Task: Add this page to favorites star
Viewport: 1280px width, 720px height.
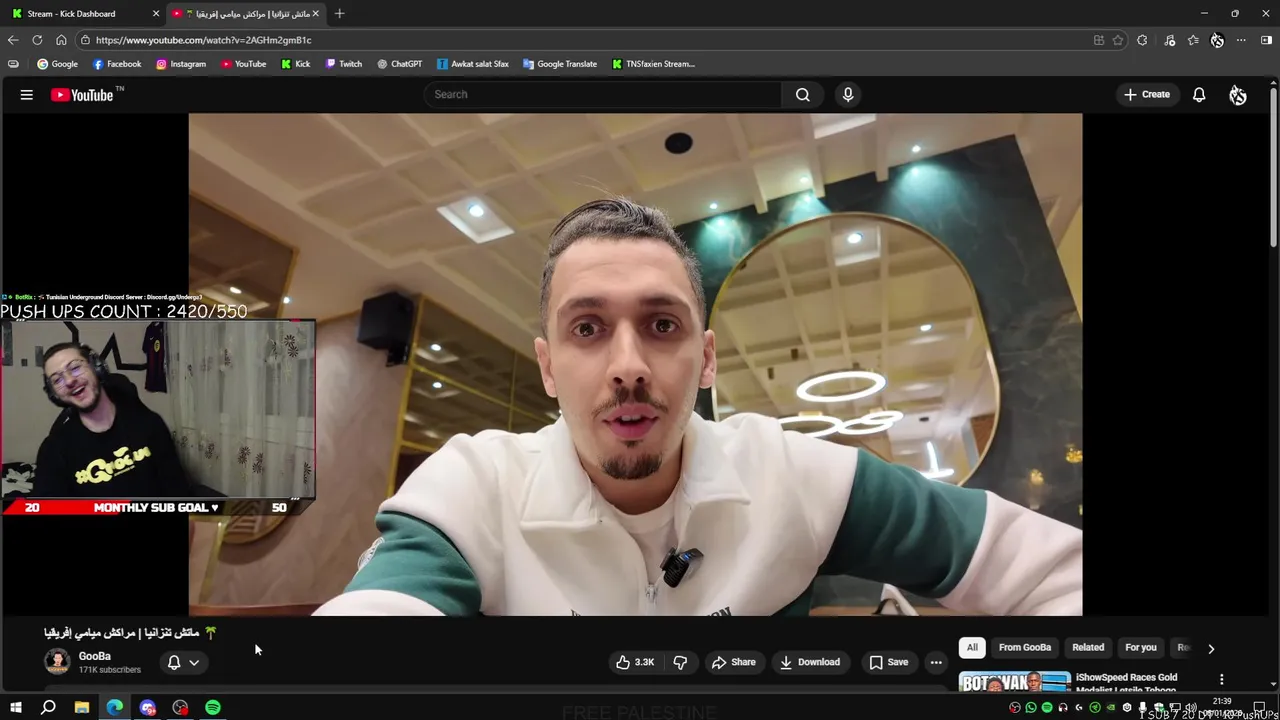Action: coord(1118,40)
